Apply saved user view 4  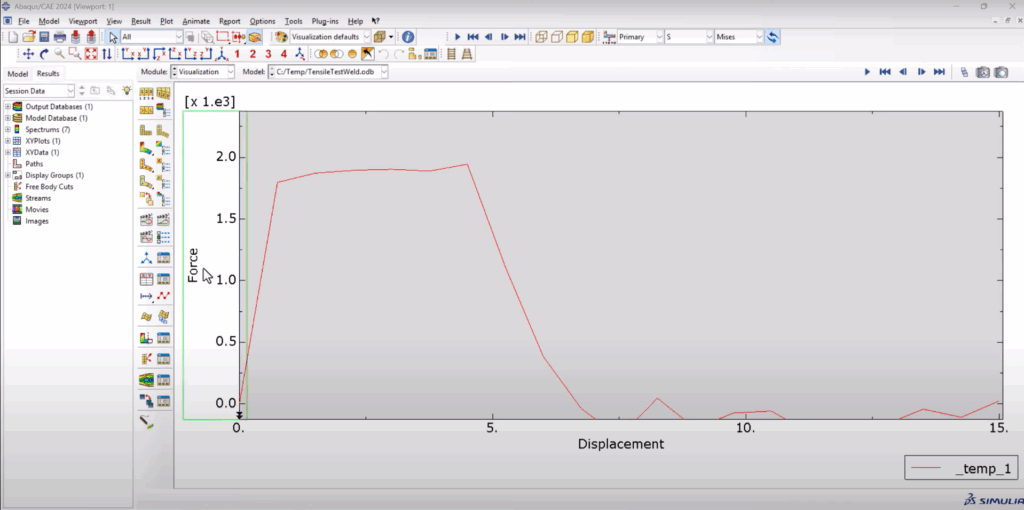pyautogui.click(x=283, y=54)
